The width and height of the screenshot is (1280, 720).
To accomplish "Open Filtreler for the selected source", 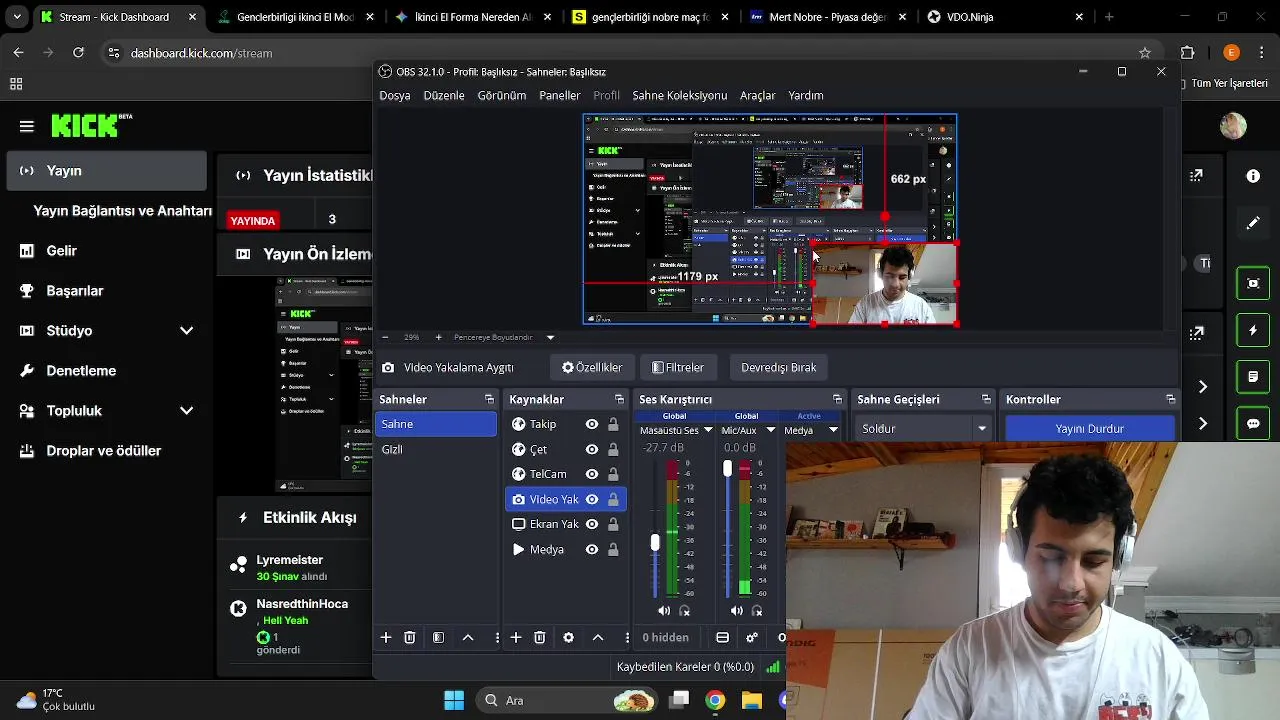I will point(678,367).
